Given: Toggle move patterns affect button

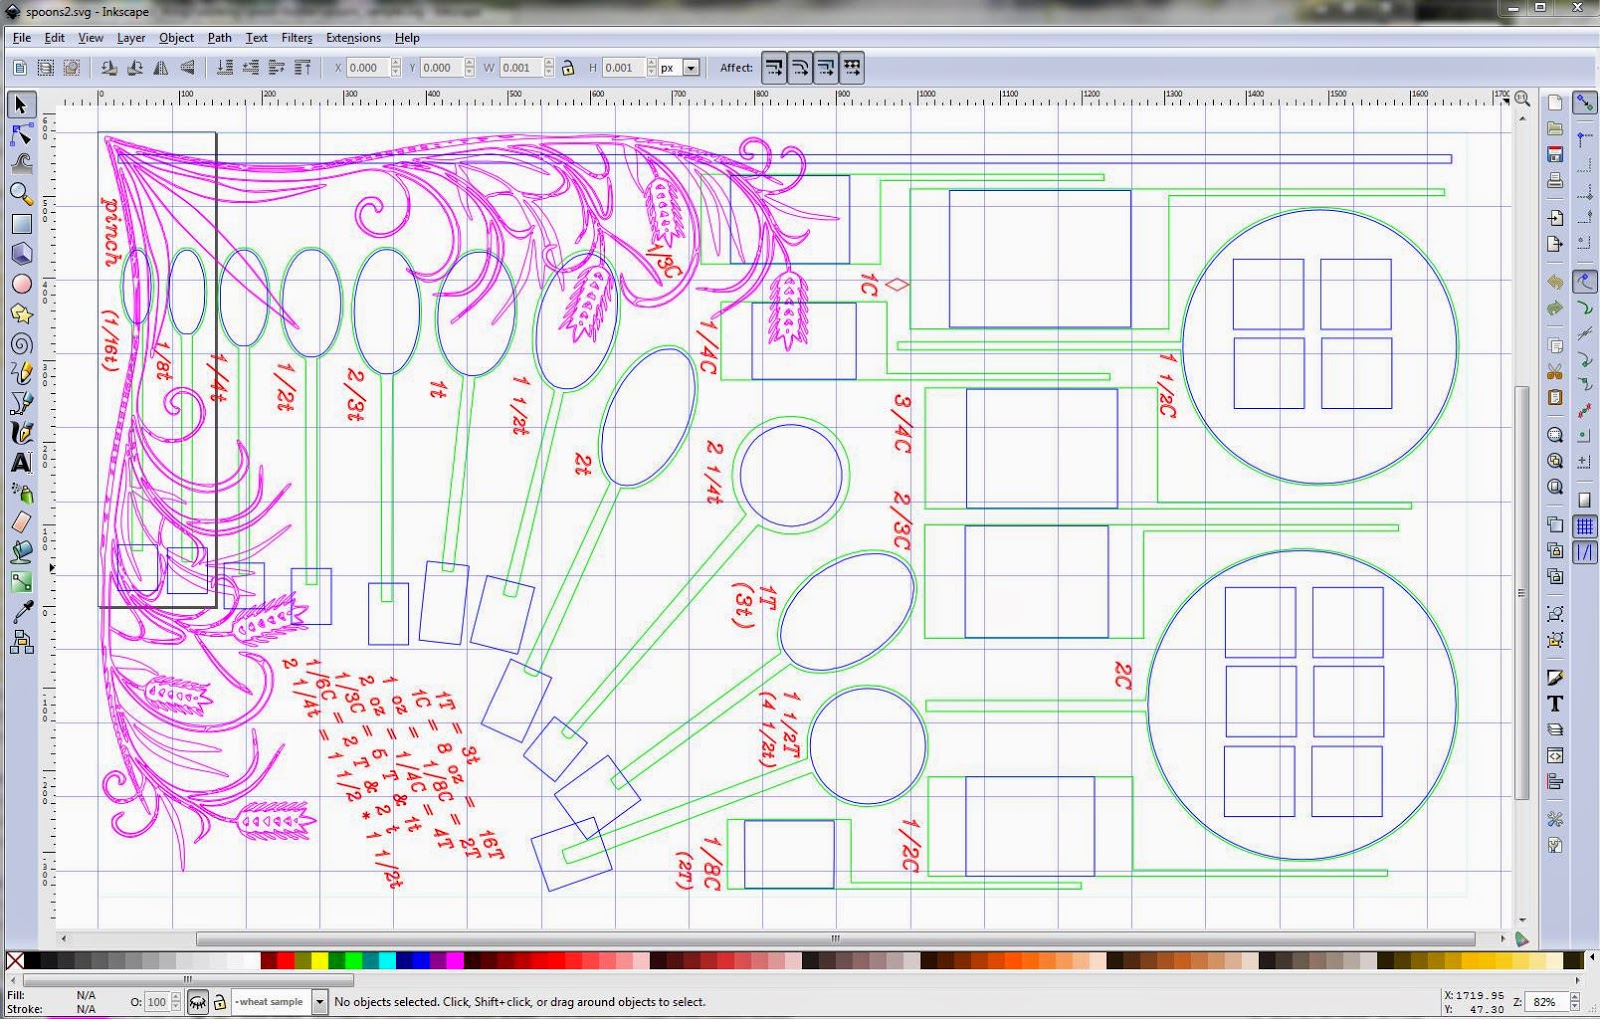Looking at the screenshot, I should (x=852, y=68).
